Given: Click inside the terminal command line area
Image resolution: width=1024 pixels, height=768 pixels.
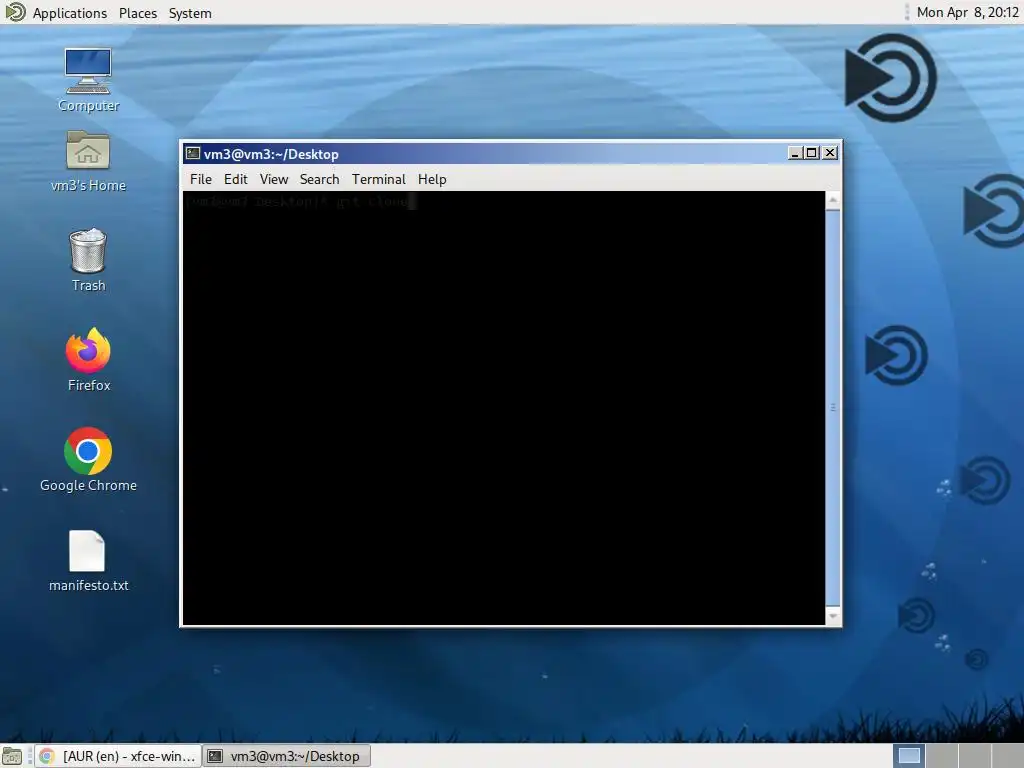Looking at the screenshot, I should tap(504, 408).
